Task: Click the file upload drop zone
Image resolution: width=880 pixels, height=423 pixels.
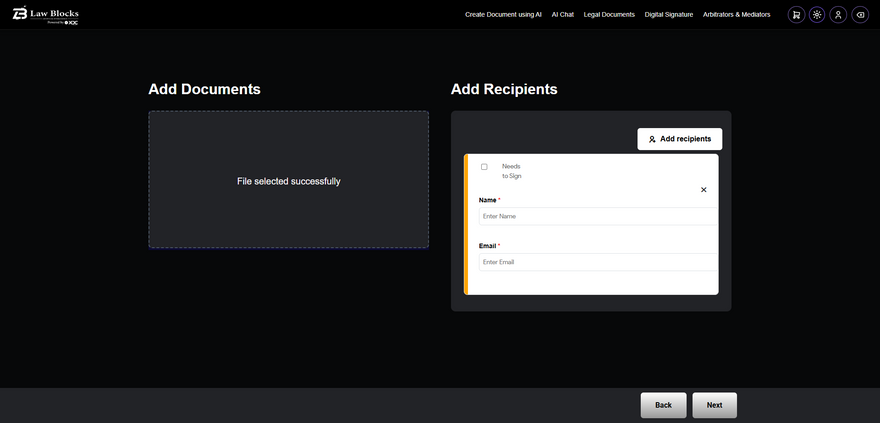Action: (x=288, y=180)
